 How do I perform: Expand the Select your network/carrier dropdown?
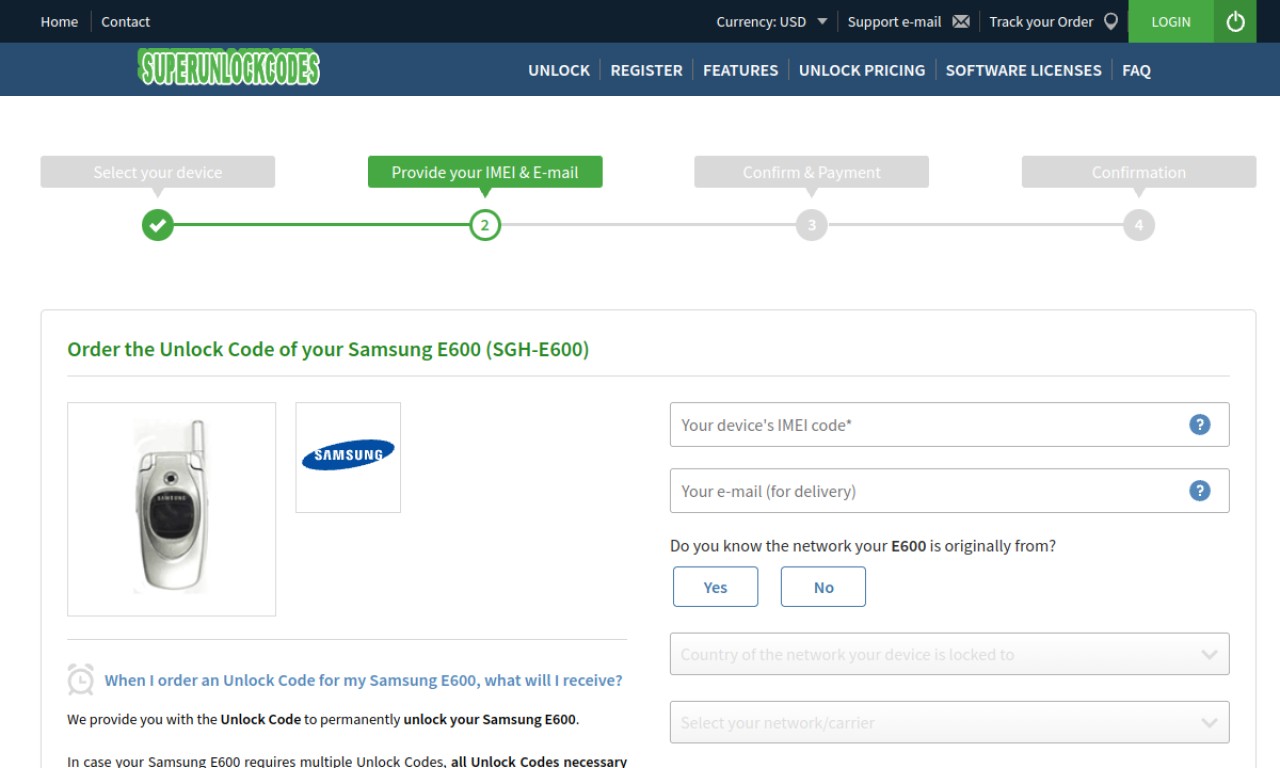pos(949,722)
